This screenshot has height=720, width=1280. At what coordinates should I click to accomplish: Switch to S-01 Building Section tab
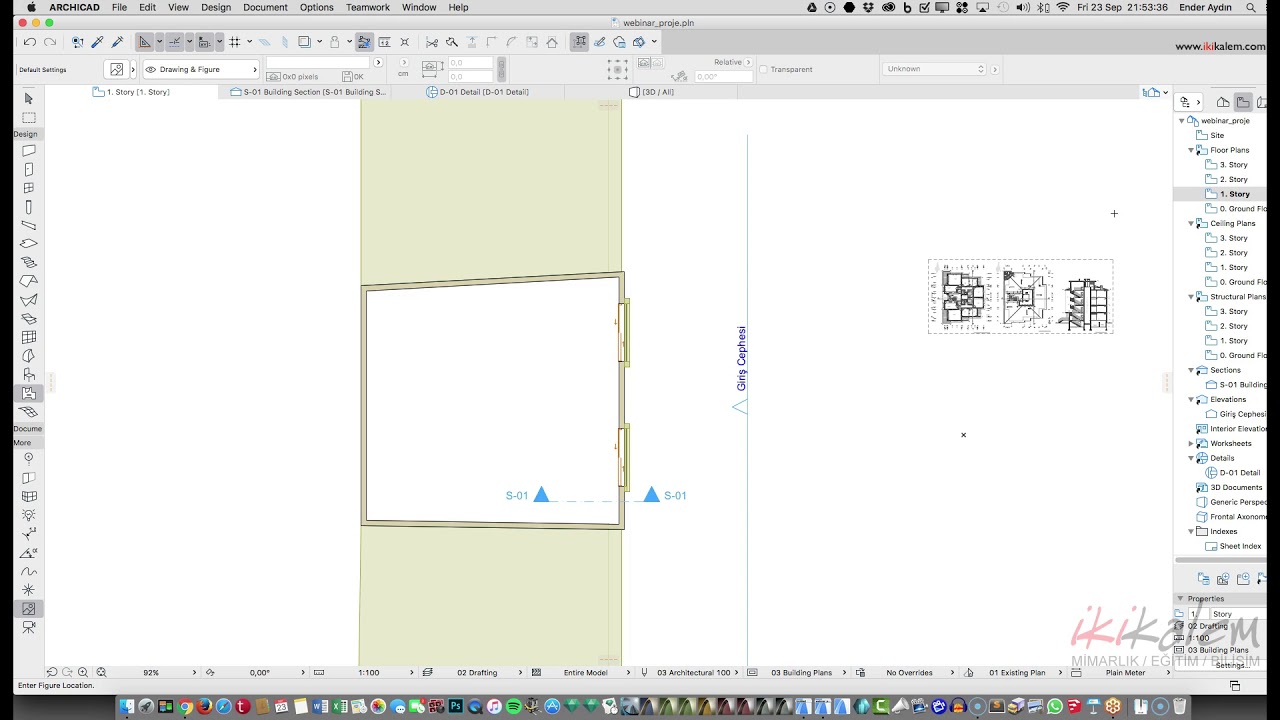click(x=307, y=92)
